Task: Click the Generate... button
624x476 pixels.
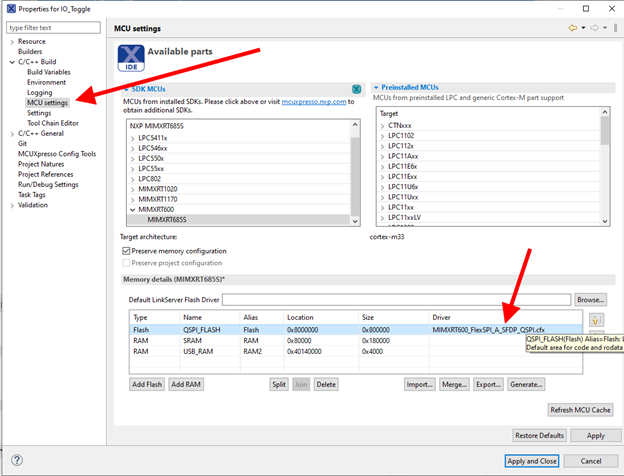Action: (x=526, y=384)
